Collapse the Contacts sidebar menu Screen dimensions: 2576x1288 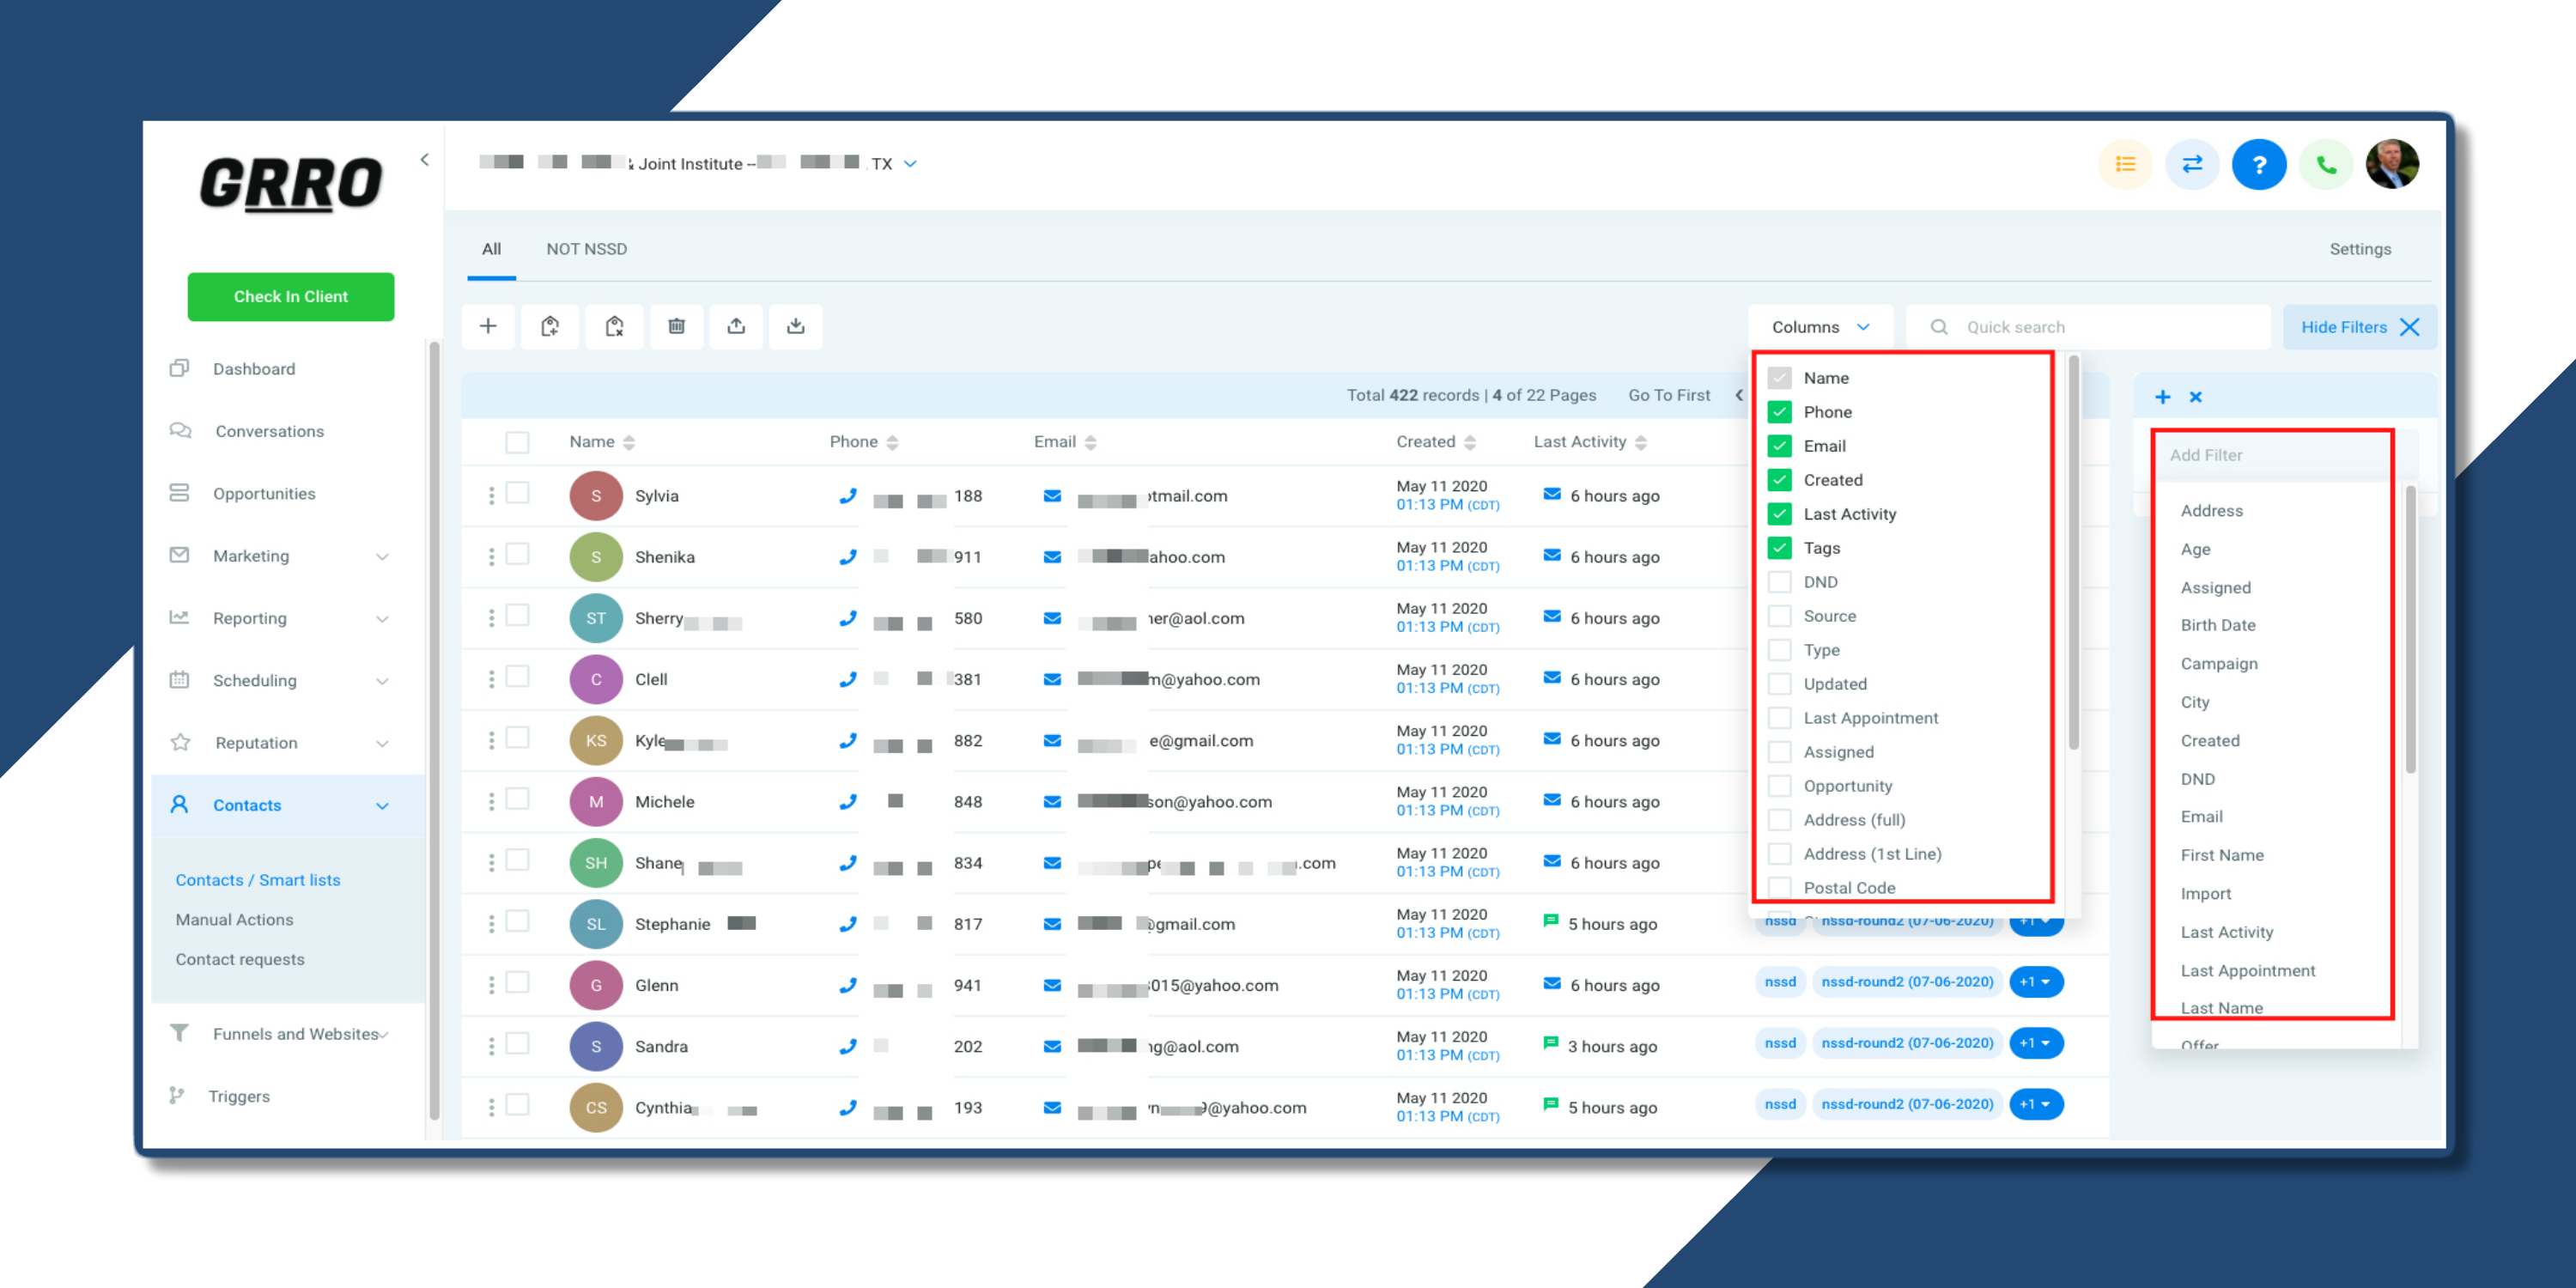pyautogui.click(x=382, y=806)
